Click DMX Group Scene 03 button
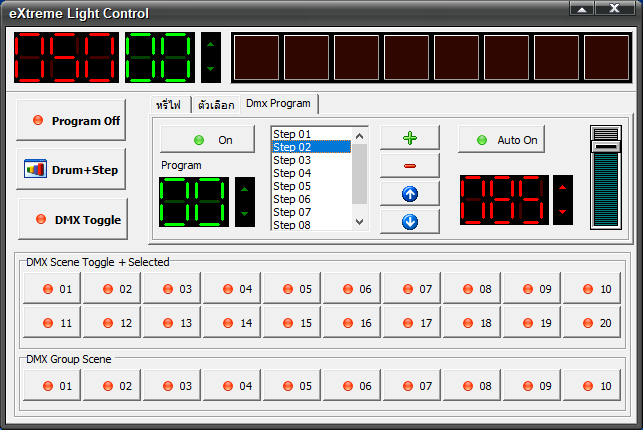Image resolution: width=643 pixels, height=430 pixels. (172, 386)
